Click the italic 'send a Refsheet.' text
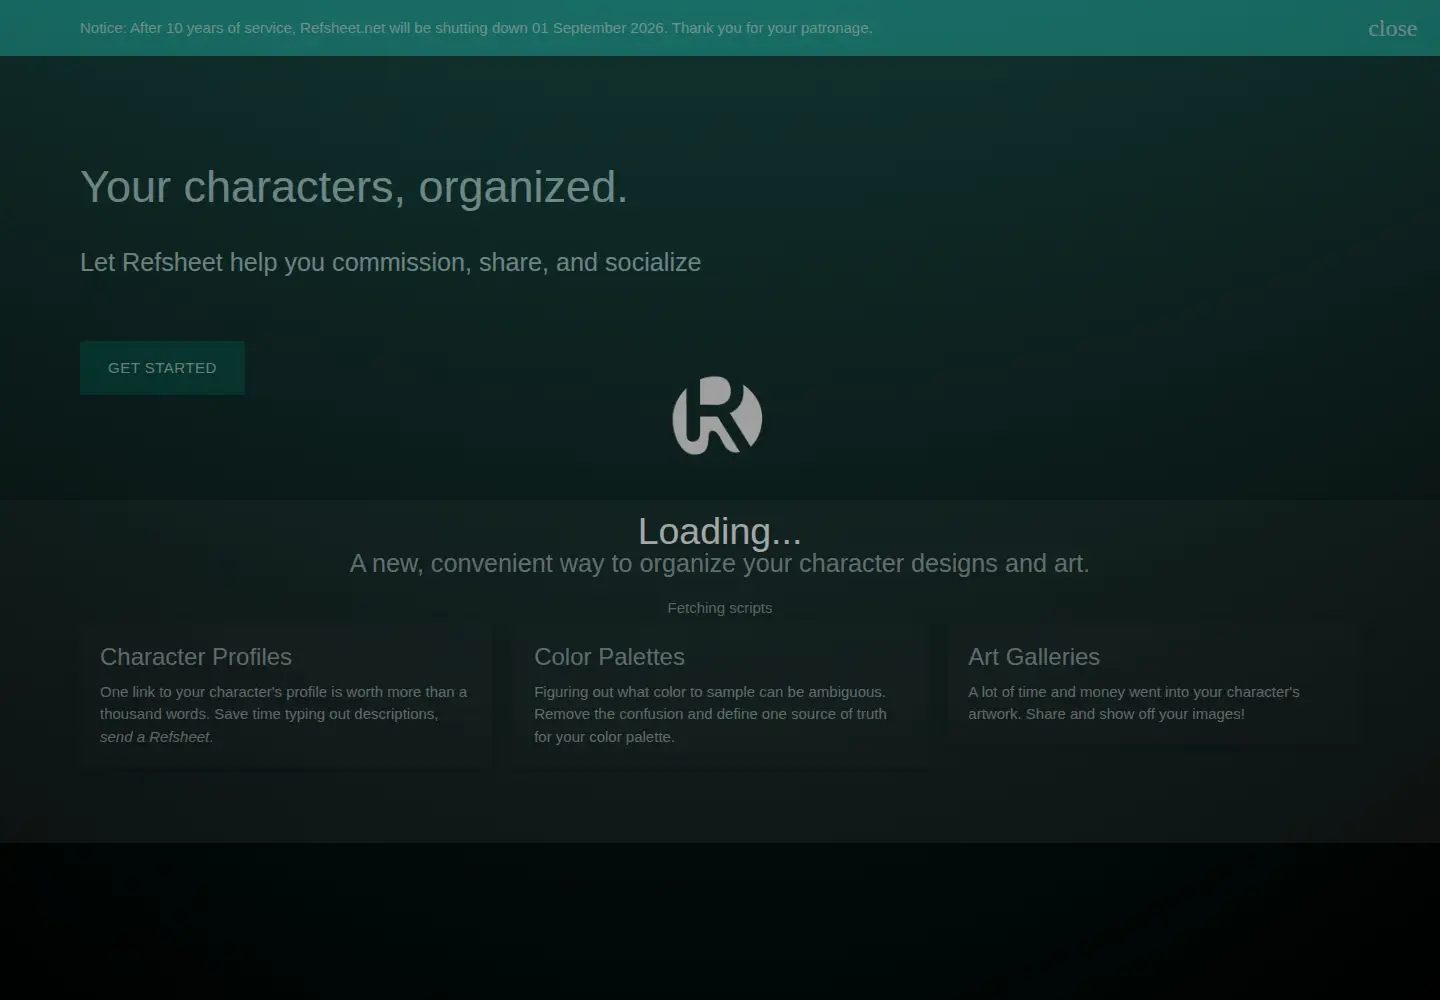 156,737
